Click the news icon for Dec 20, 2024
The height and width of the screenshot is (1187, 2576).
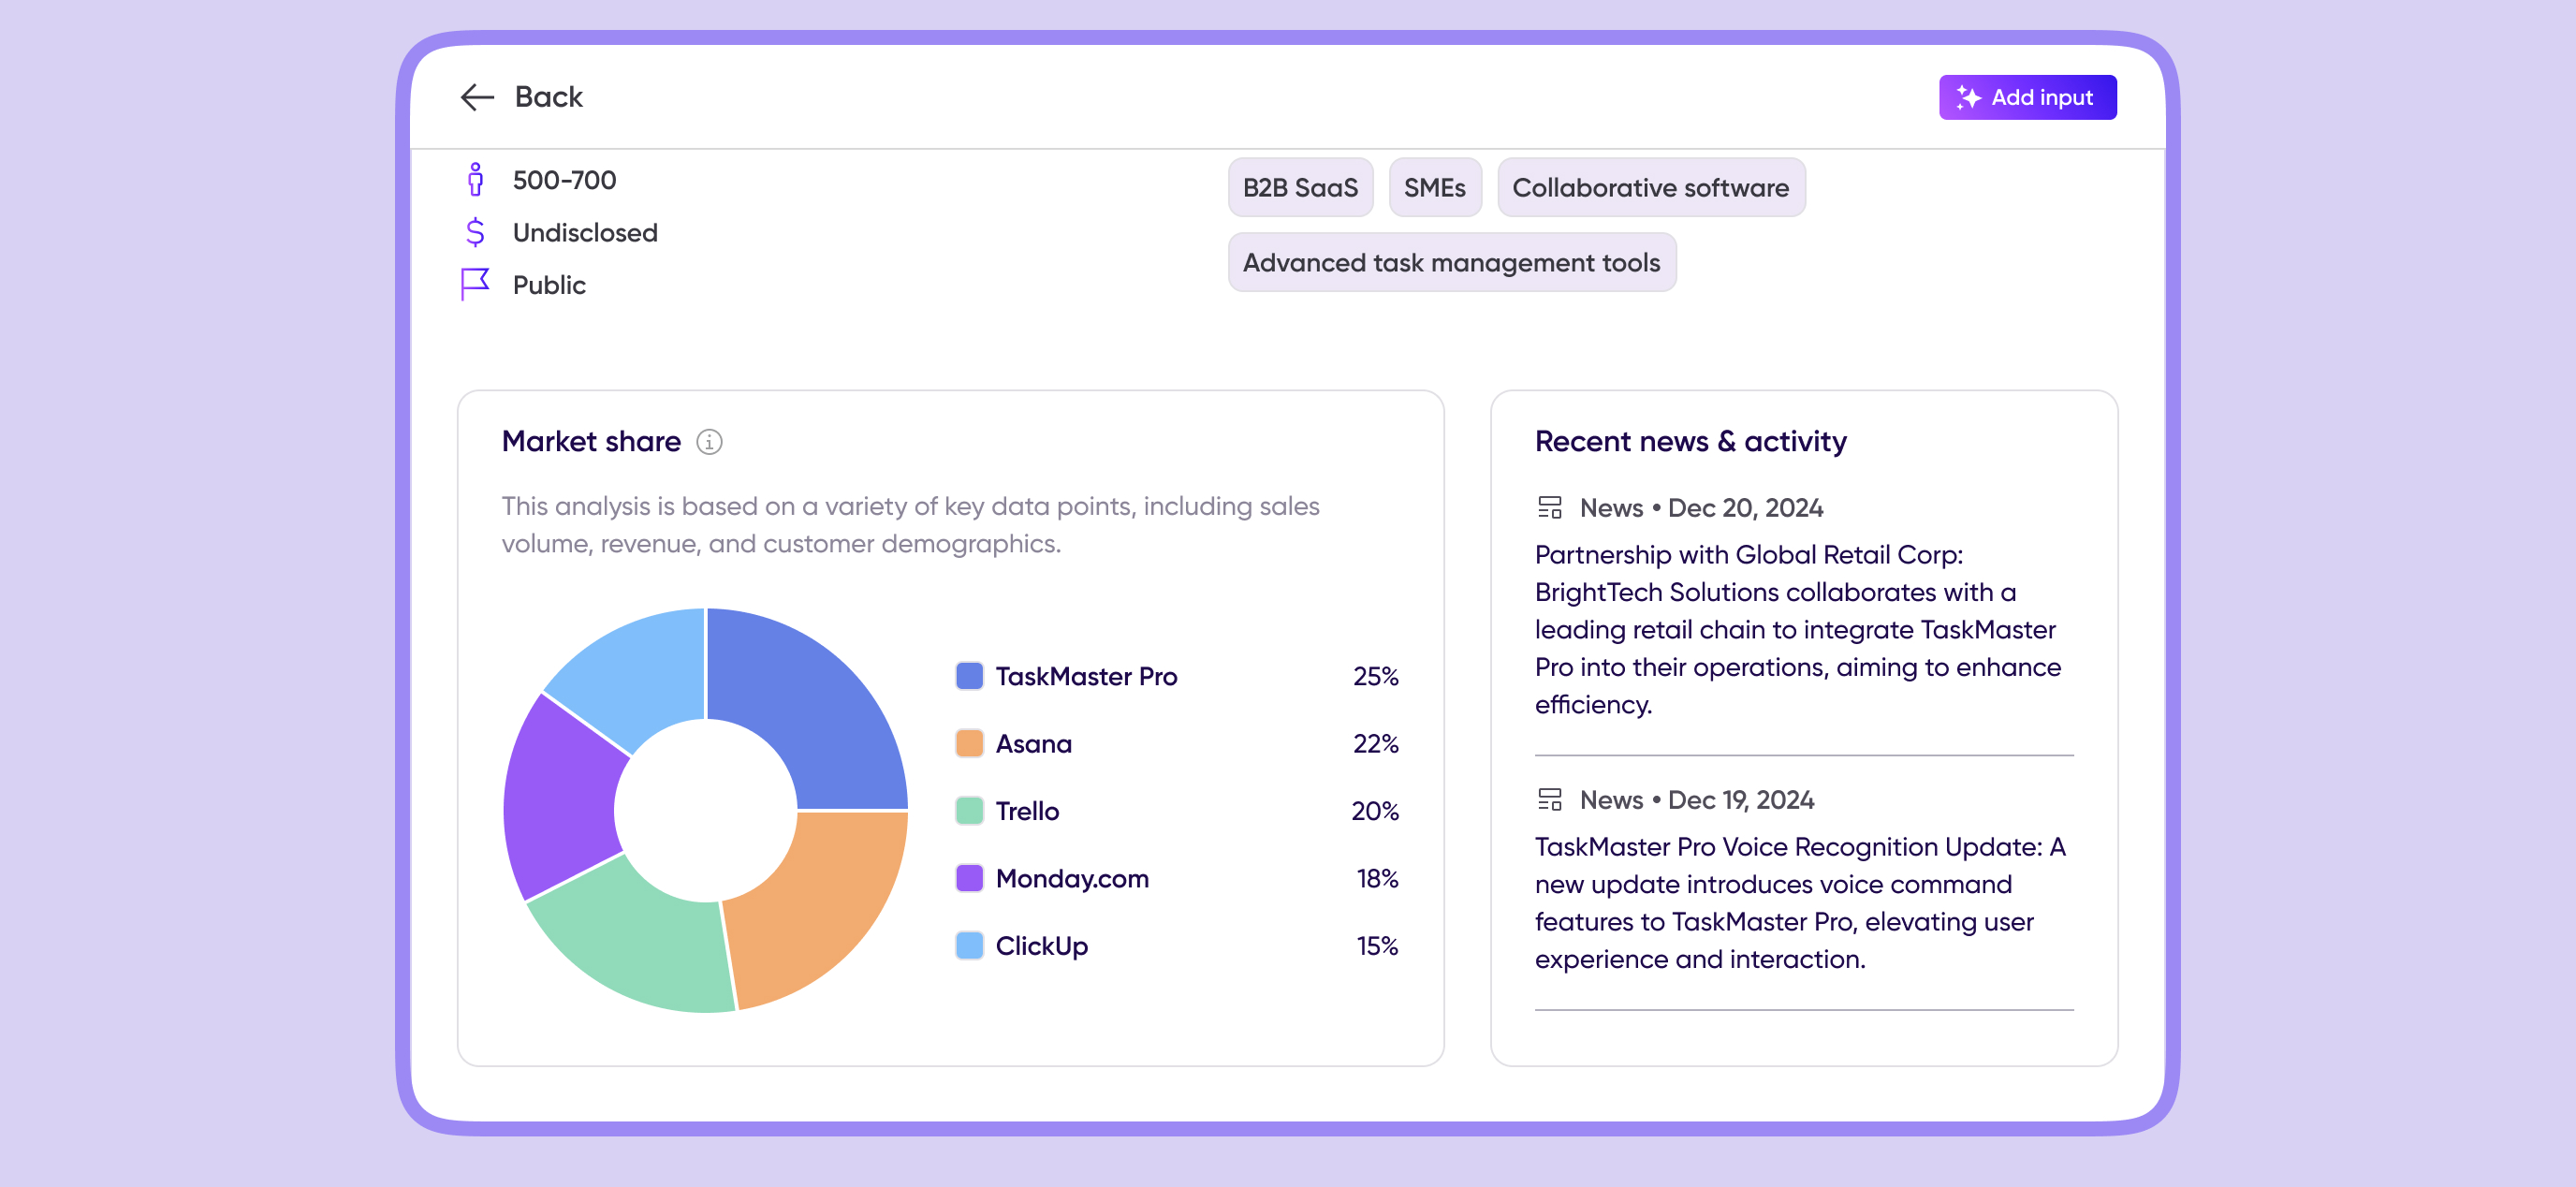tap(1549, 507)
